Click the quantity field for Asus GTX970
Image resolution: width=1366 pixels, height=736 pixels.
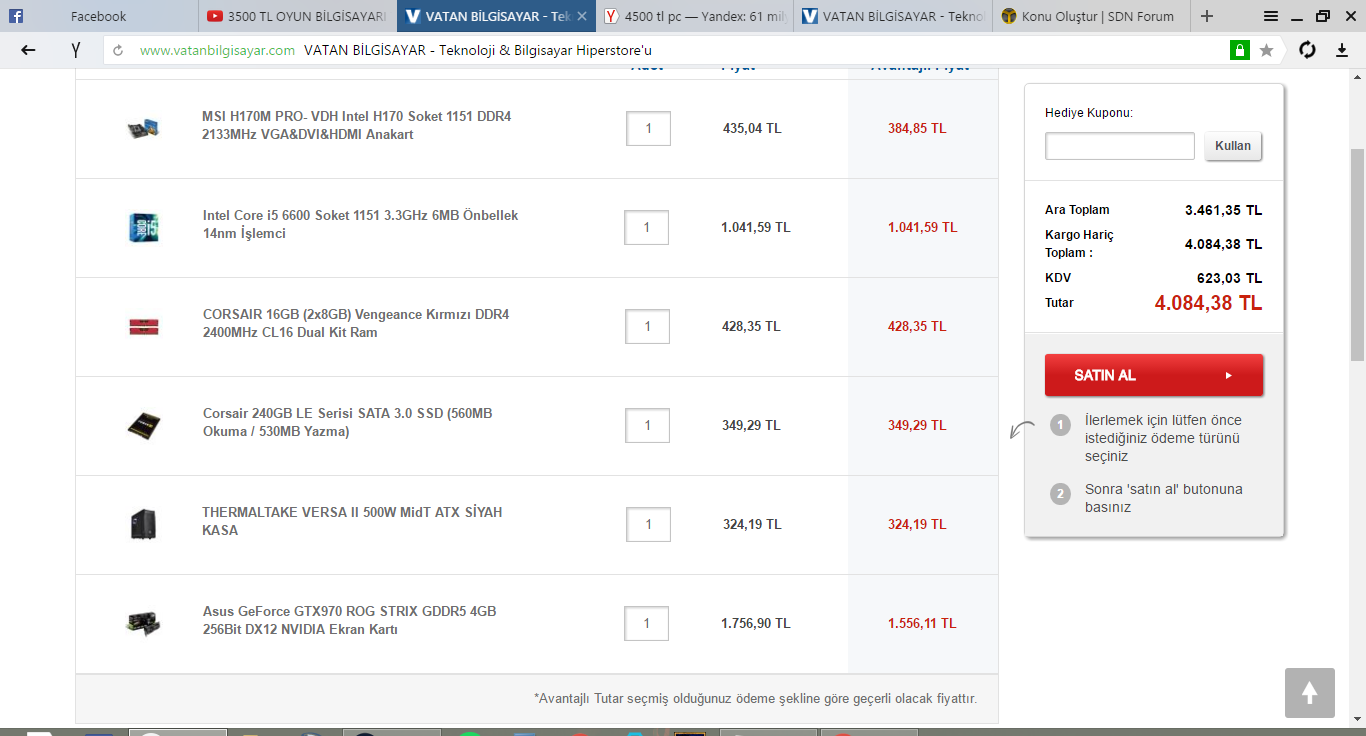647,623
